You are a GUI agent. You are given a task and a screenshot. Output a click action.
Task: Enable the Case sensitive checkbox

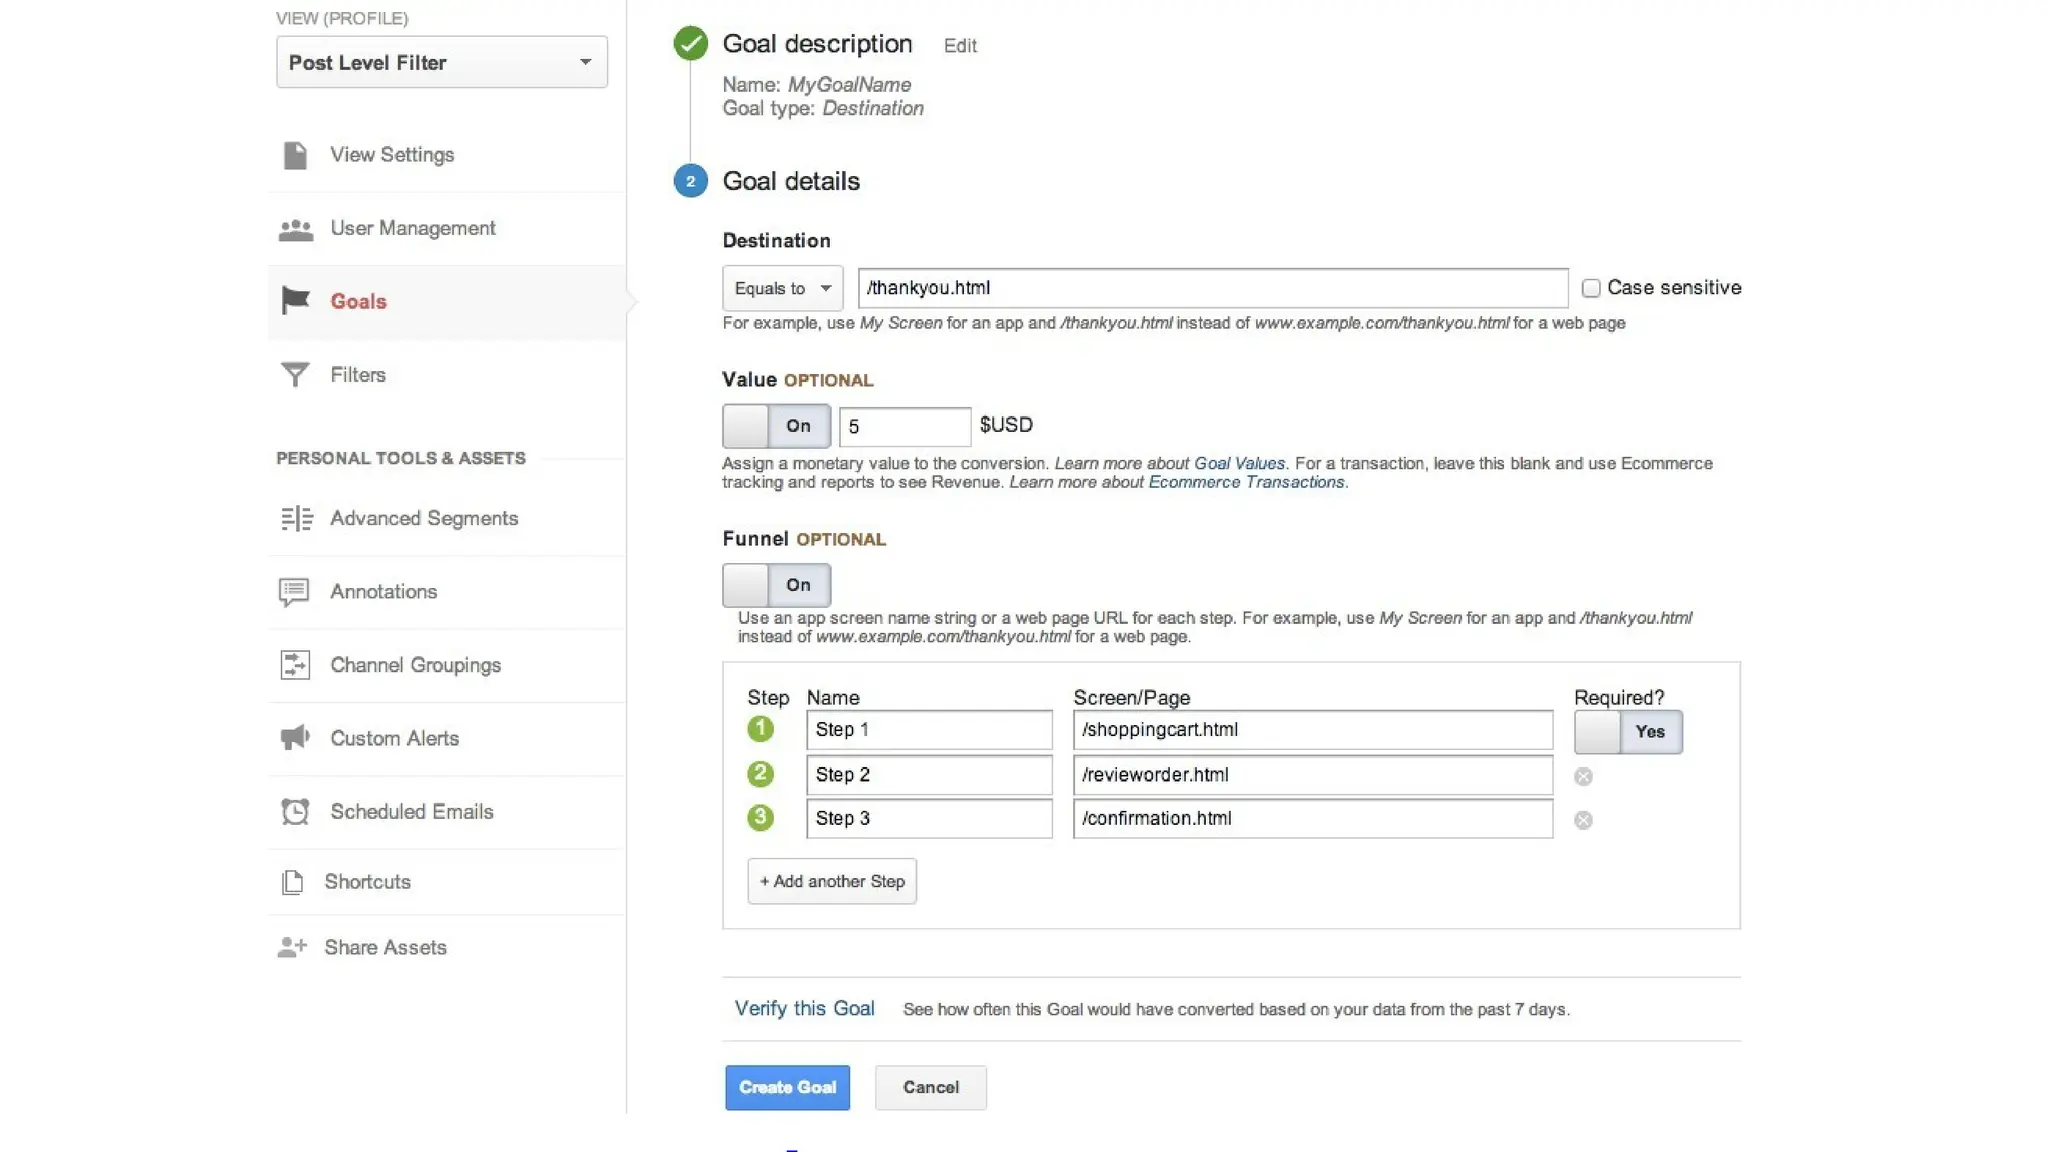click(1591, 288)
